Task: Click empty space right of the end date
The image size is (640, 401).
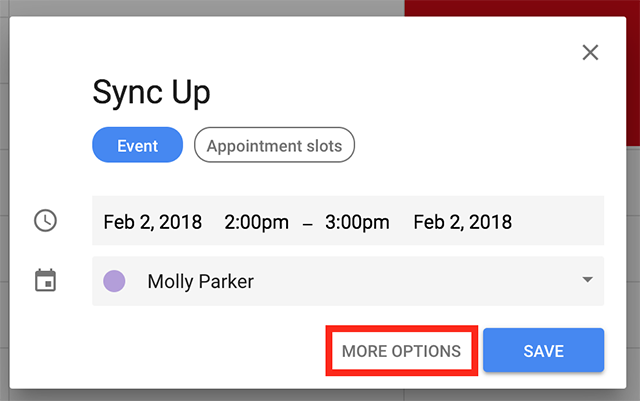Action: click(x=560, y=221)
